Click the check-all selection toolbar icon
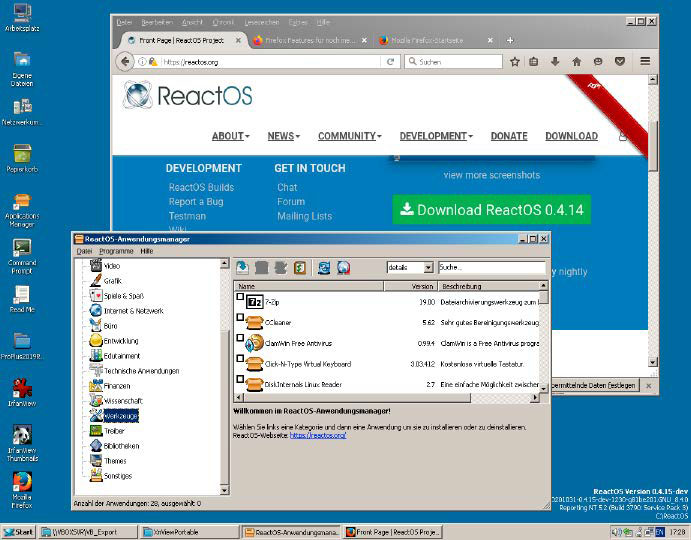Screen dimensions: 691x540 click(x=300, y=268)
